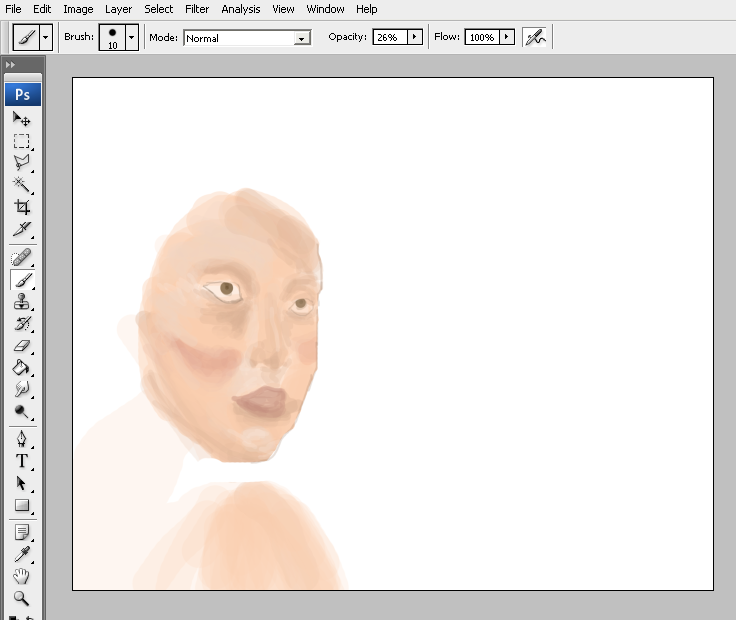Open the Layer menu
736x620 pixels.
click(118, 9)
